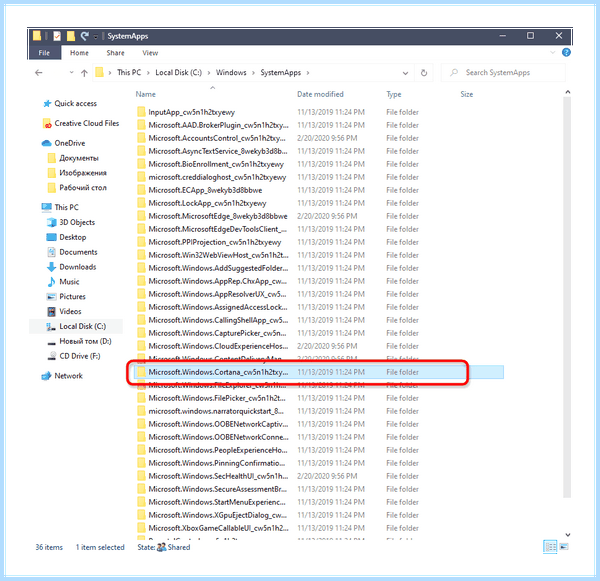Sort by the Size column header

point(466,94)
